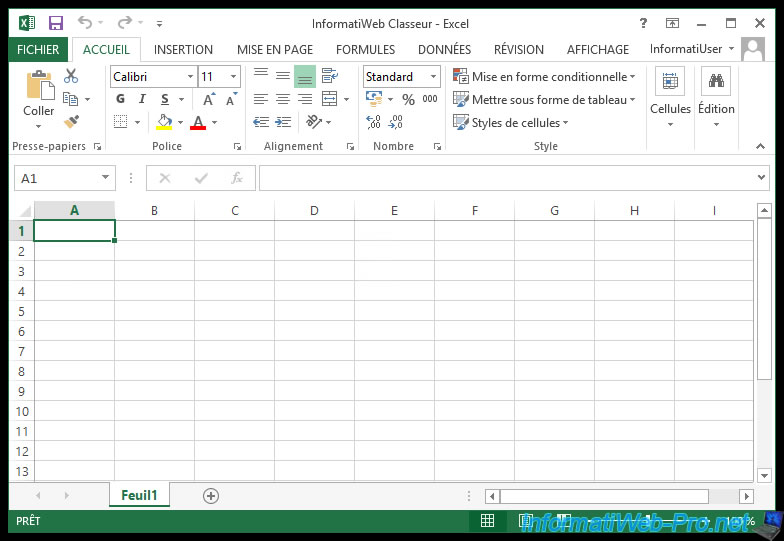Image resolution: width=784 pixels, height=541 pixels.
Task: Apply yellow fill color to the cell
Action: 164,122
